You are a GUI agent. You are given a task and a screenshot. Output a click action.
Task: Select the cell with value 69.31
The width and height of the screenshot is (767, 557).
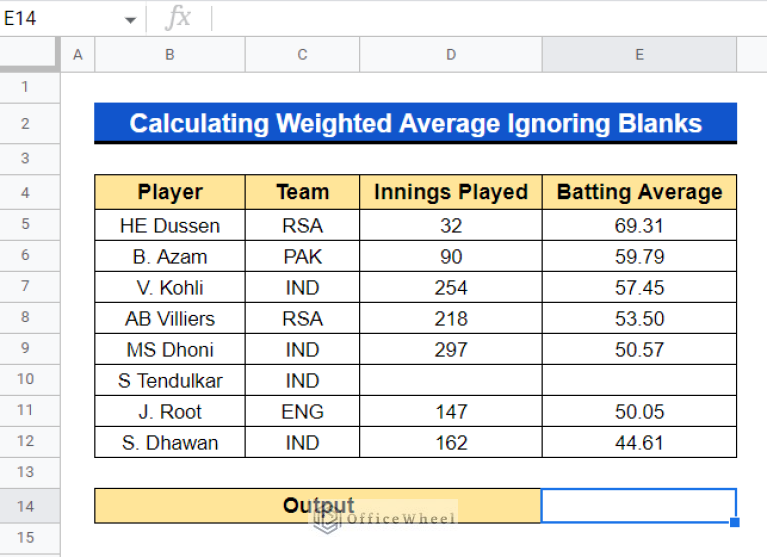[x=640, y=225]
